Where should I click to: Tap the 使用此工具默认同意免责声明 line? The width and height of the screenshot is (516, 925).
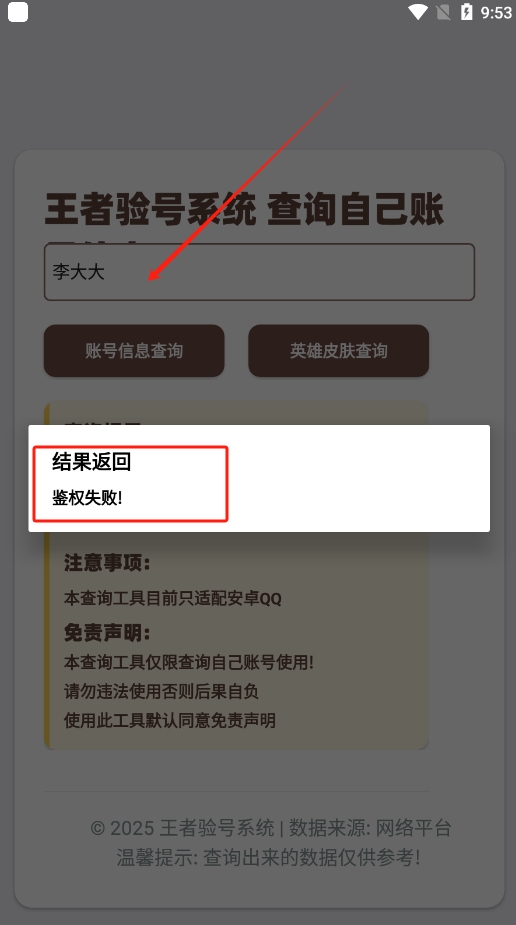click(x=169, y=720)
